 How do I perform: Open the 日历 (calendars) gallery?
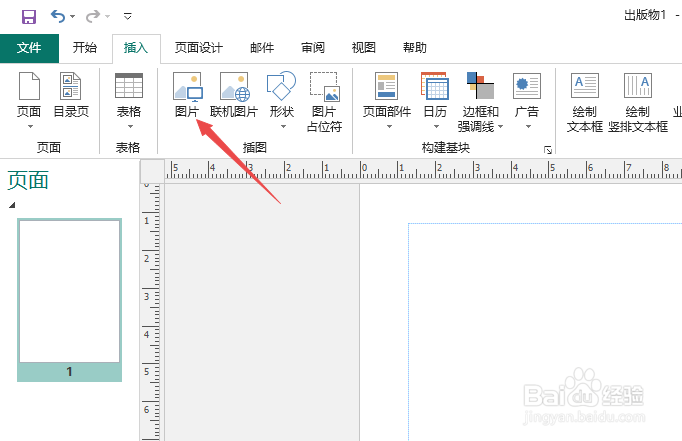[435, 95]
